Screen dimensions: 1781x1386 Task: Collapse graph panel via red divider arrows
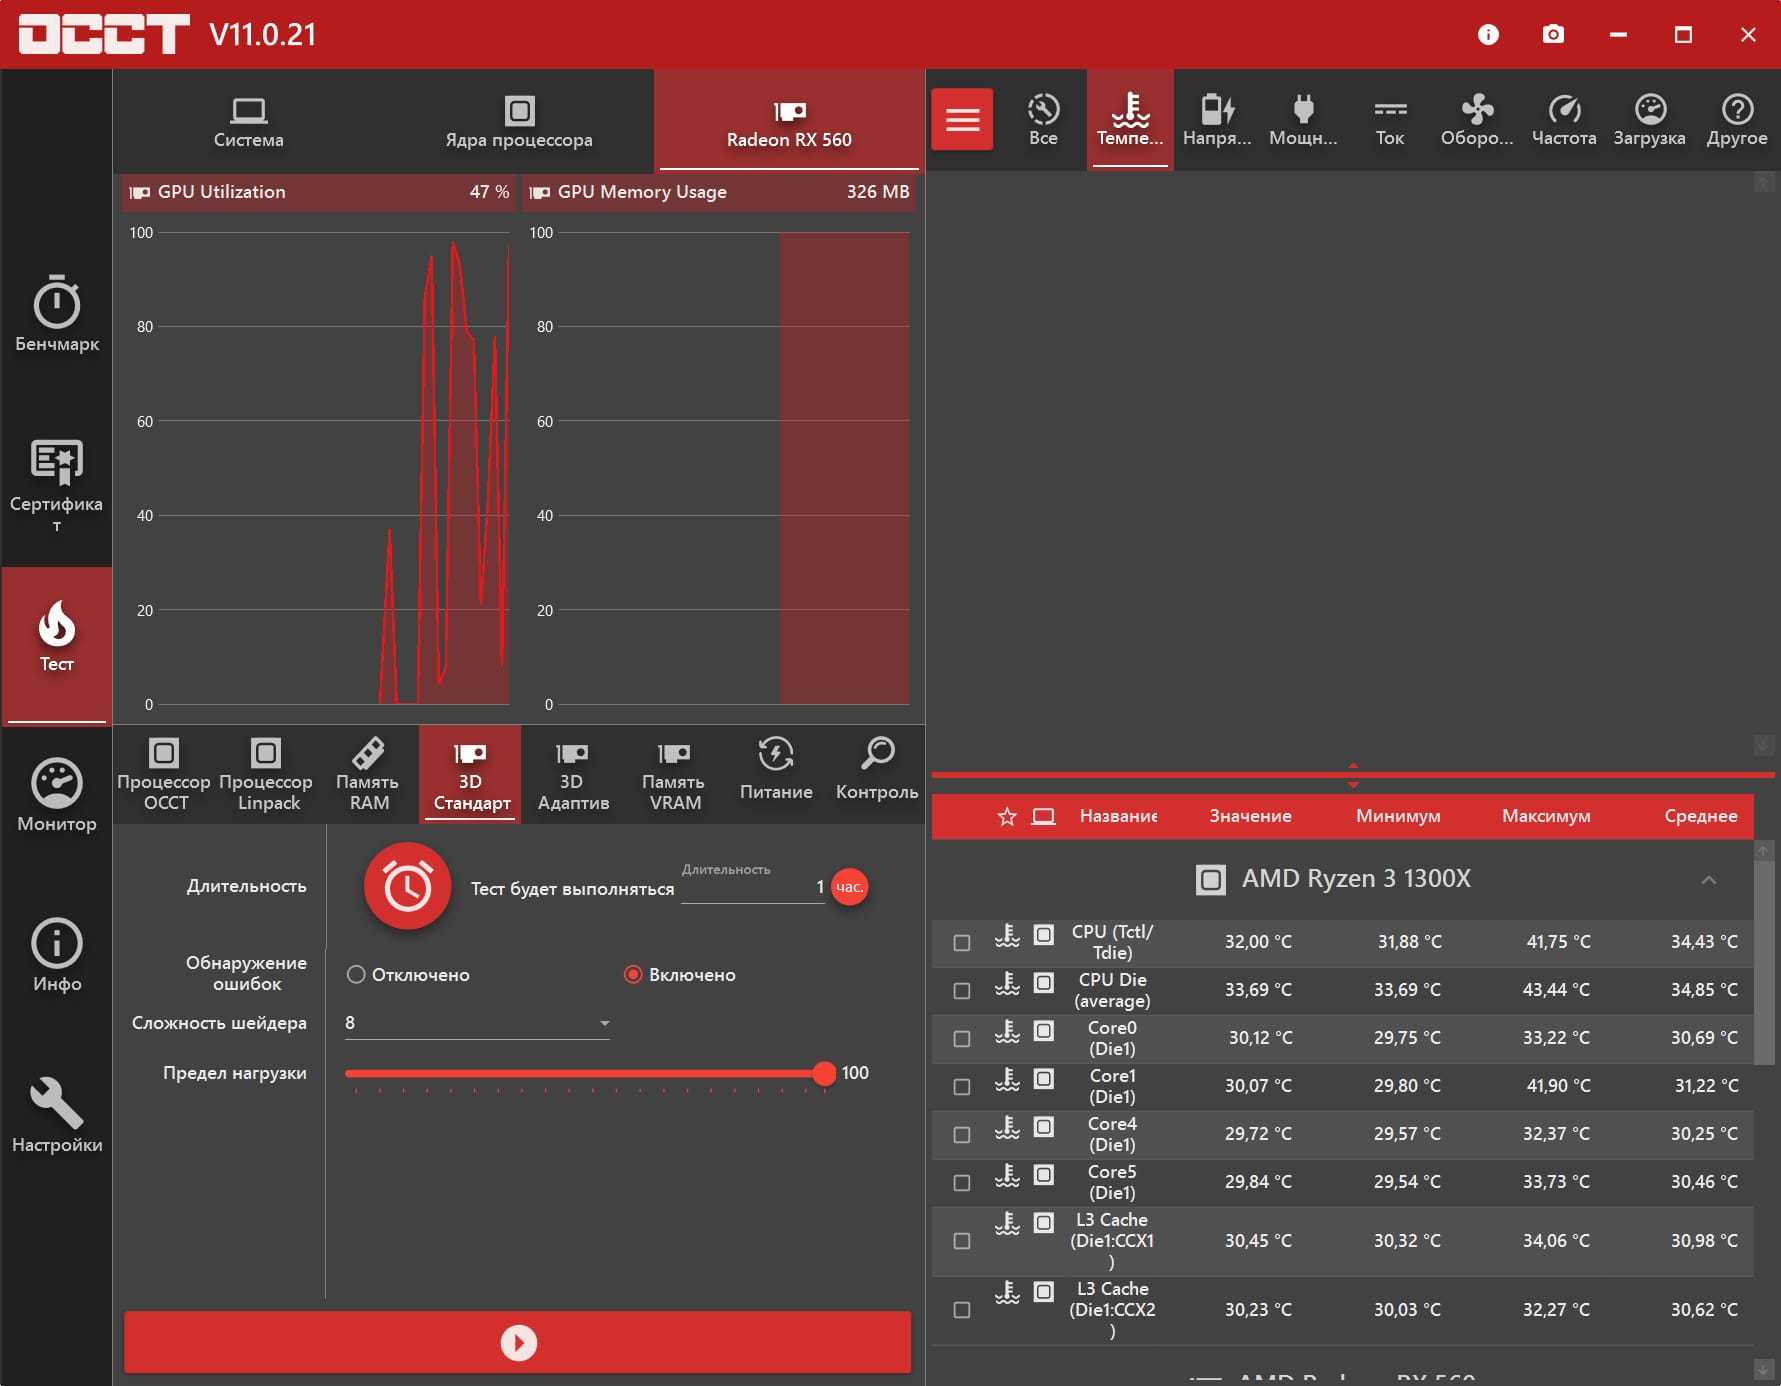(1353, 775)
